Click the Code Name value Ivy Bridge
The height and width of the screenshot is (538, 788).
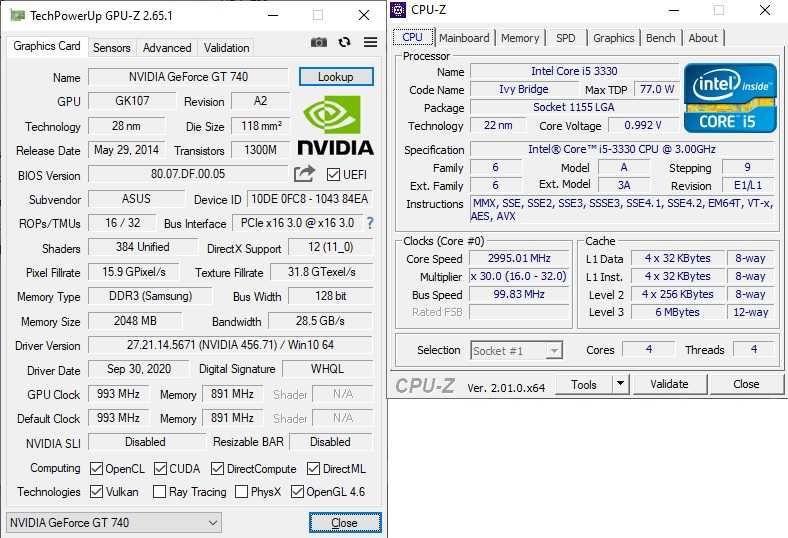click(524, 89)
